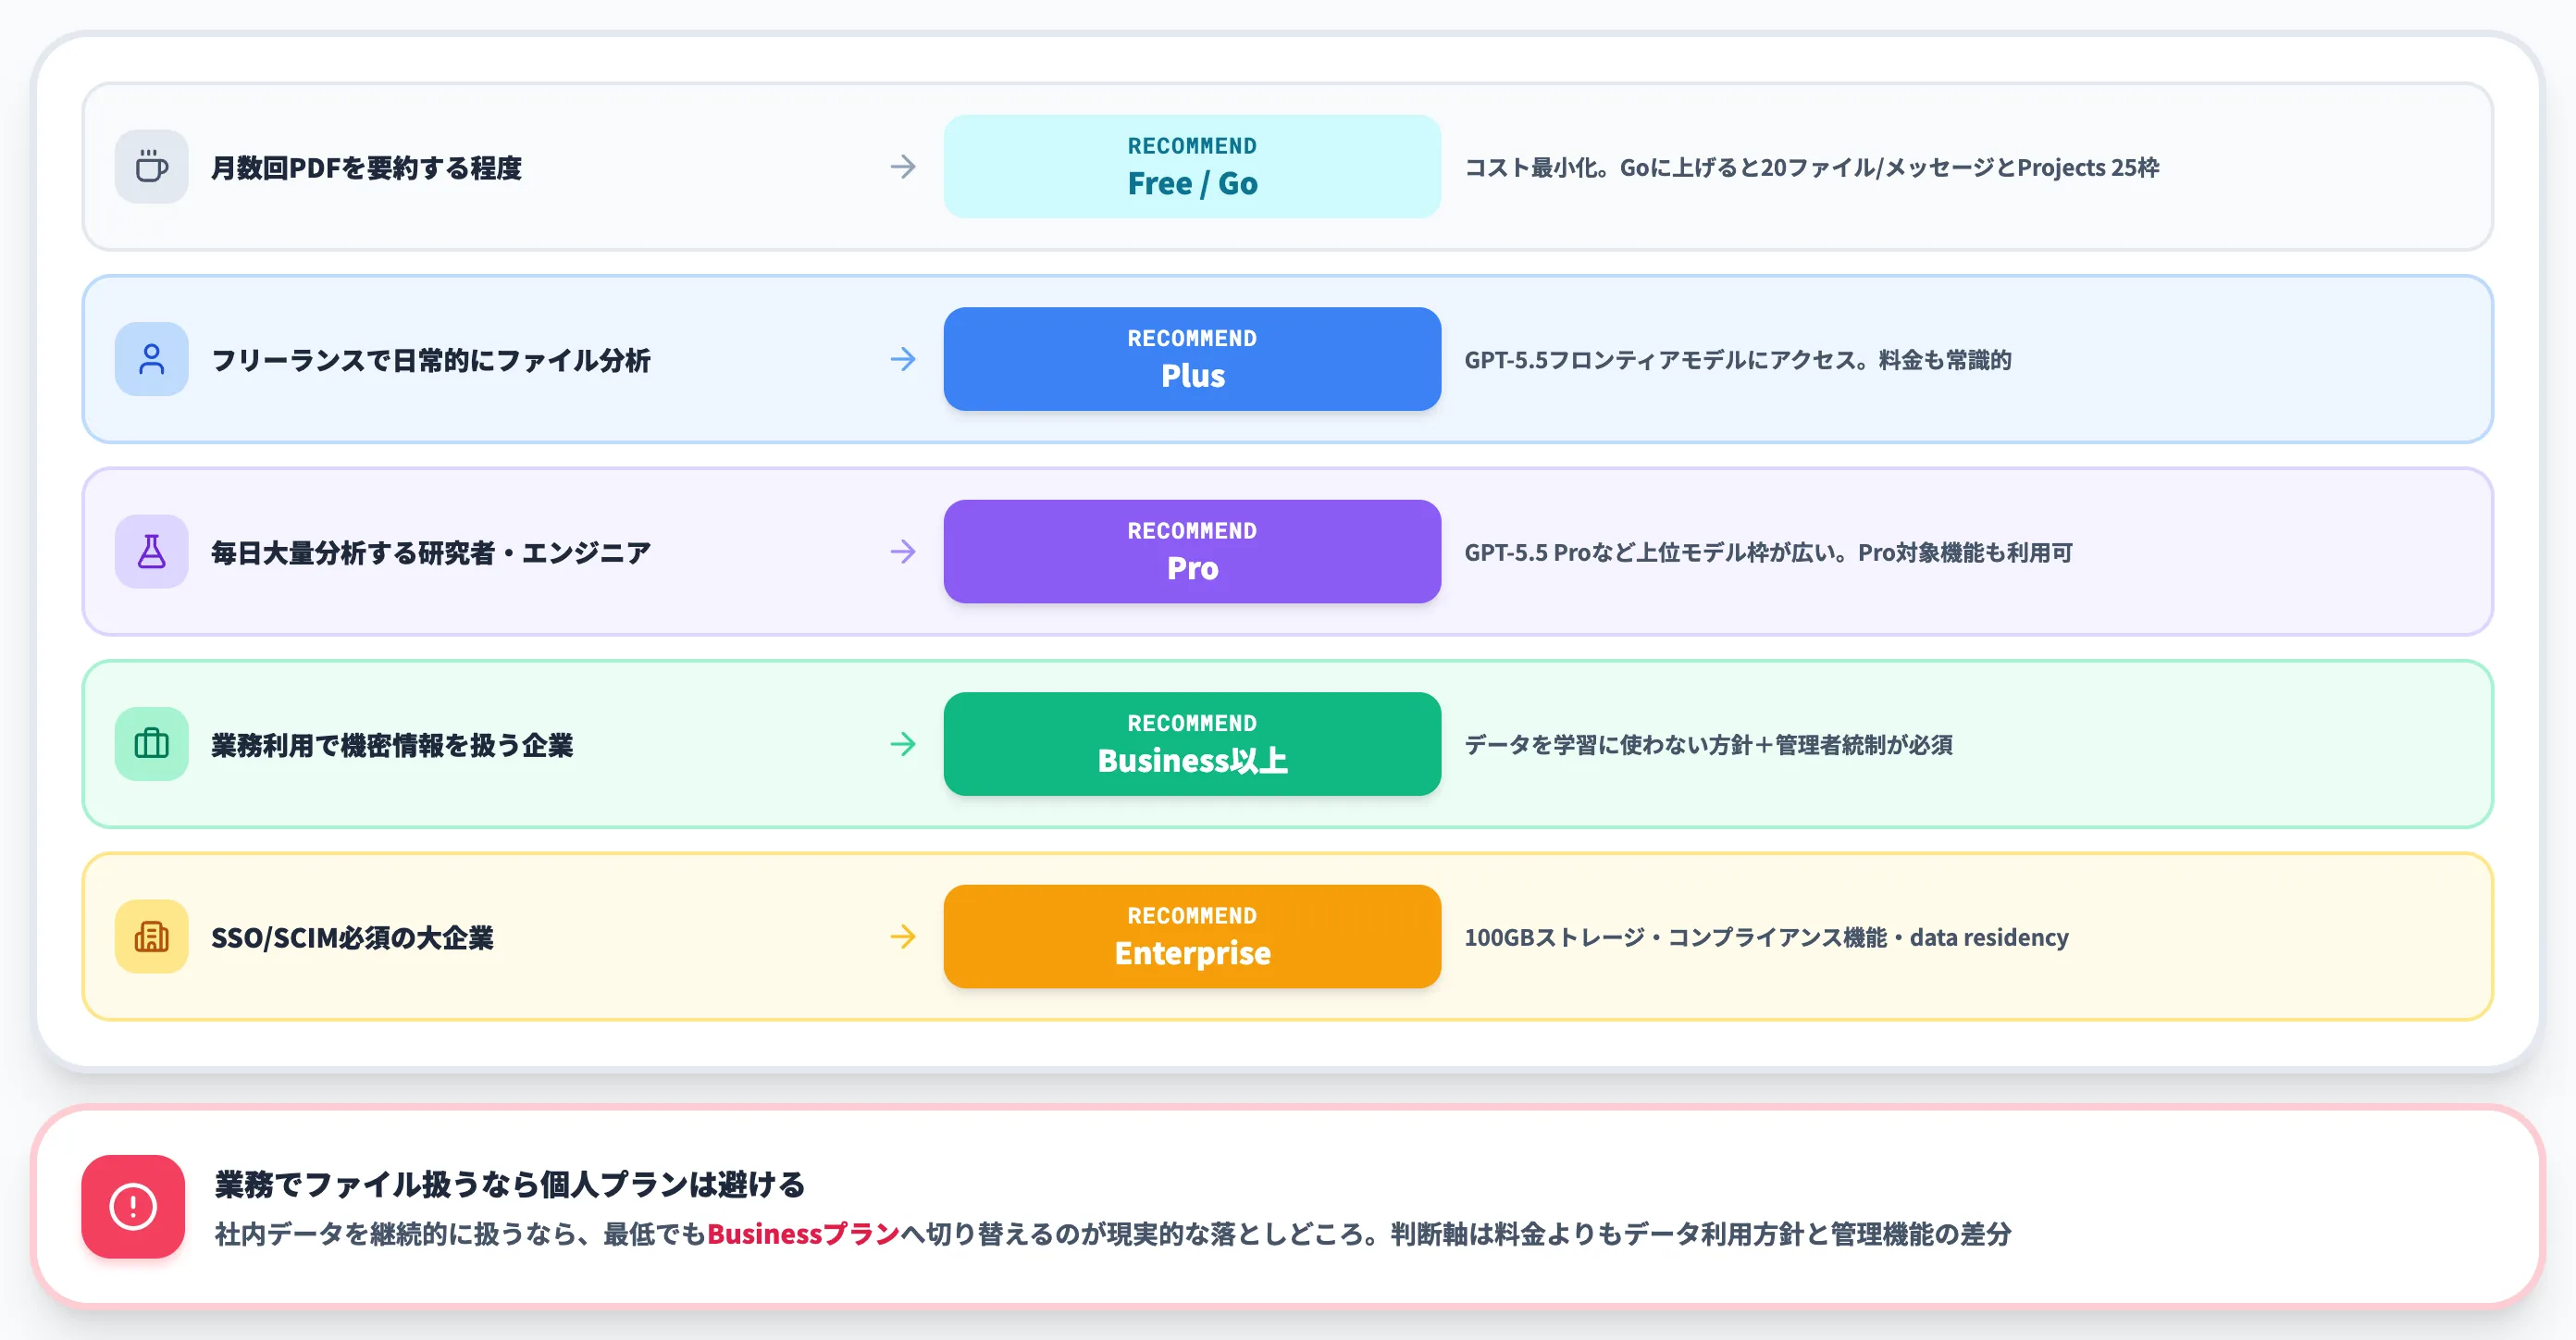Click description 100GBストレージ・コンプライアンス機能
Viewport: 2576px width, 1340px height.
coord(1766,938)
